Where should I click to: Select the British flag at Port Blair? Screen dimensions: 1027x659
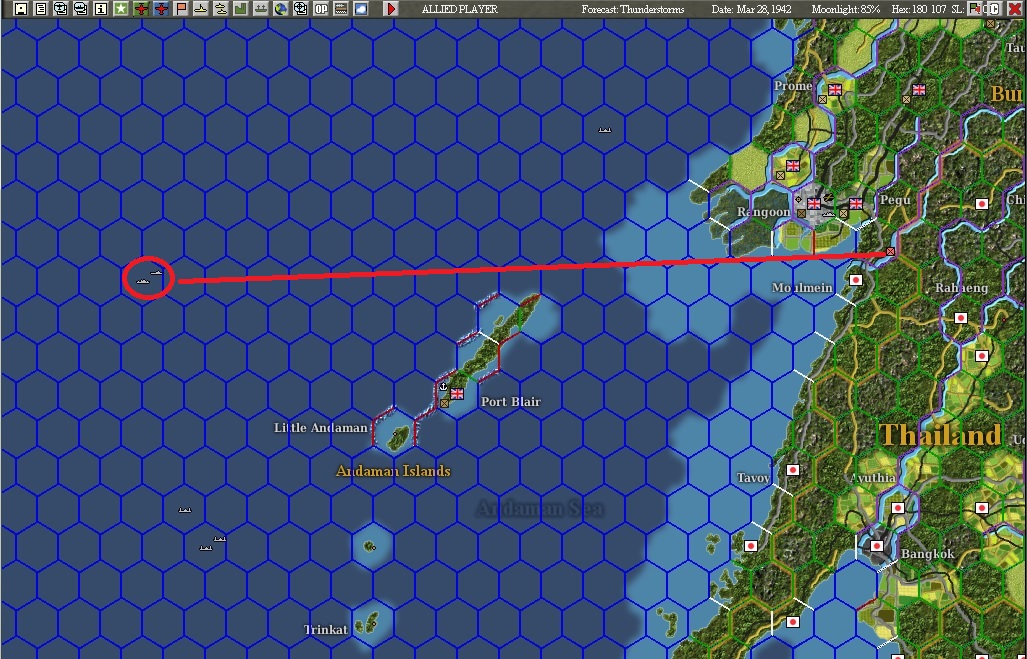(x=457, y=394)
